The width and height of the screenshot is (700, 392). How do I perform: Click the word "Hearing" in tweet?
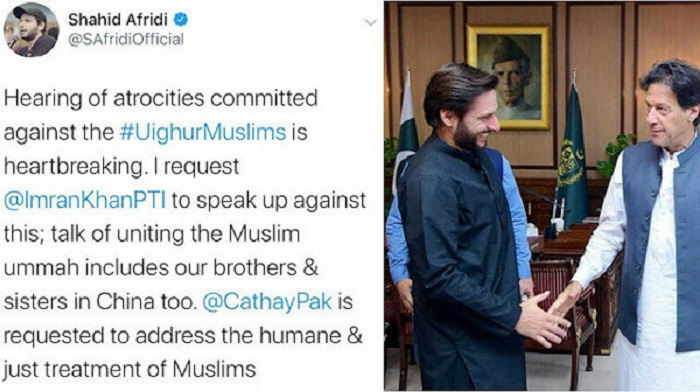coord(43,100)
